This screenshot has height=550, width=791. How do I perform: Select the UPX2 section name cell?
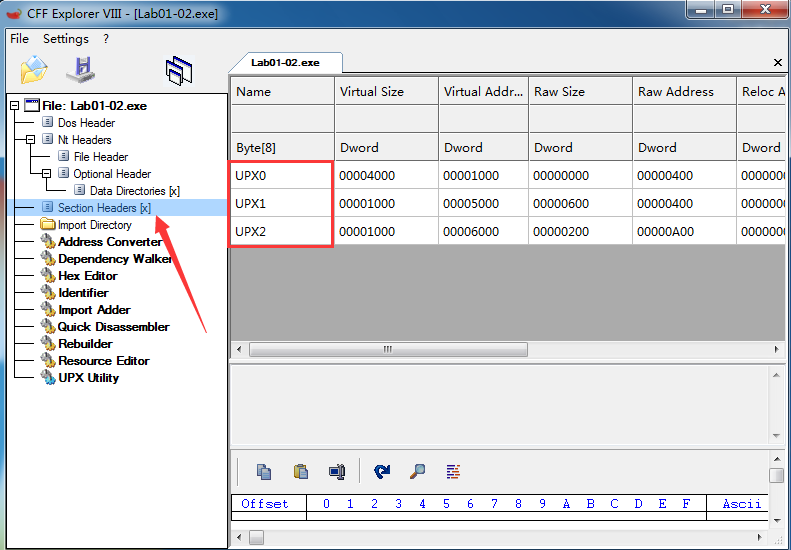(282, 232)
